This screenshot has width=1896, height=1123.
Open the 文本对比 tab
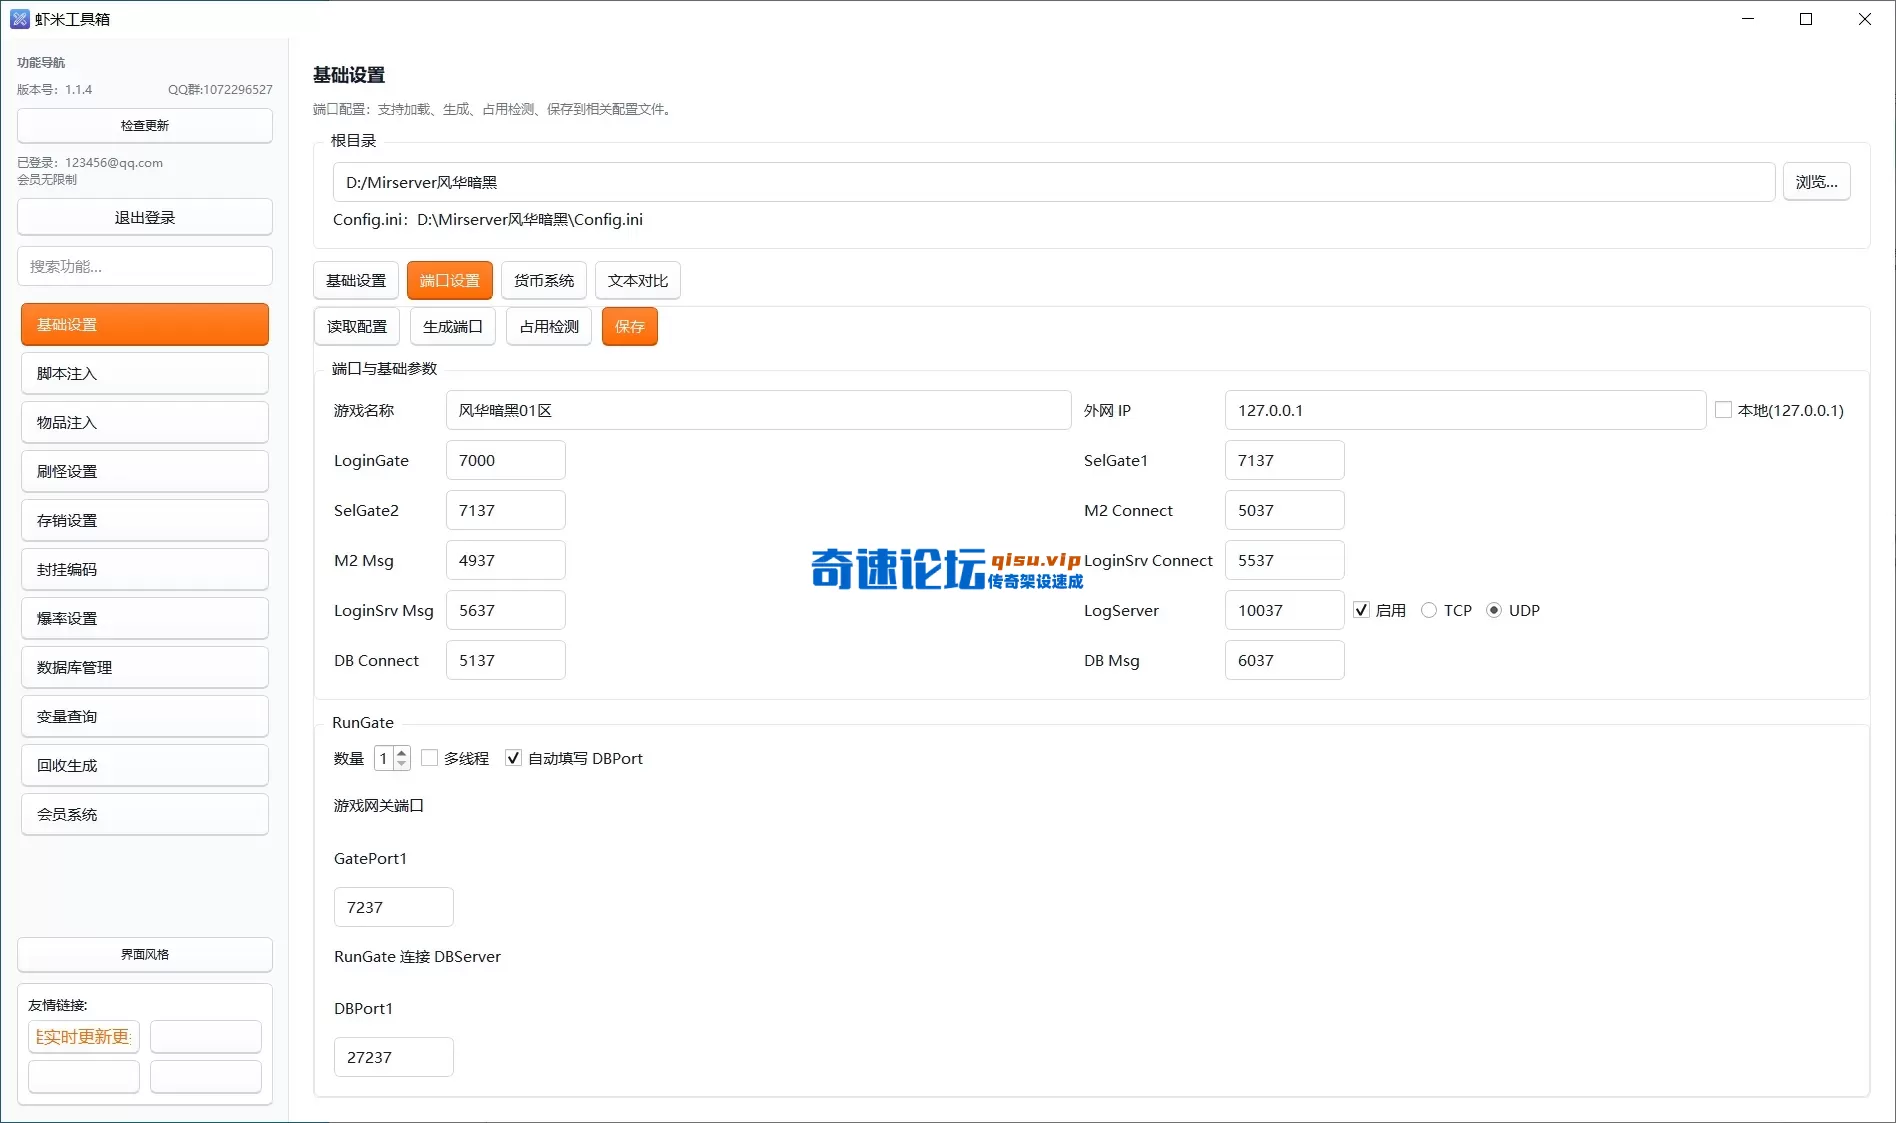tap(638, 281)
